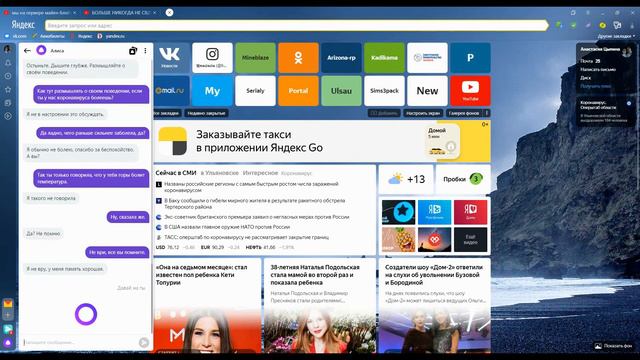Open pineapple picture thumbnail
Image resolution: width=640 pixels, height=360 pixels.
tap(399, 240)
